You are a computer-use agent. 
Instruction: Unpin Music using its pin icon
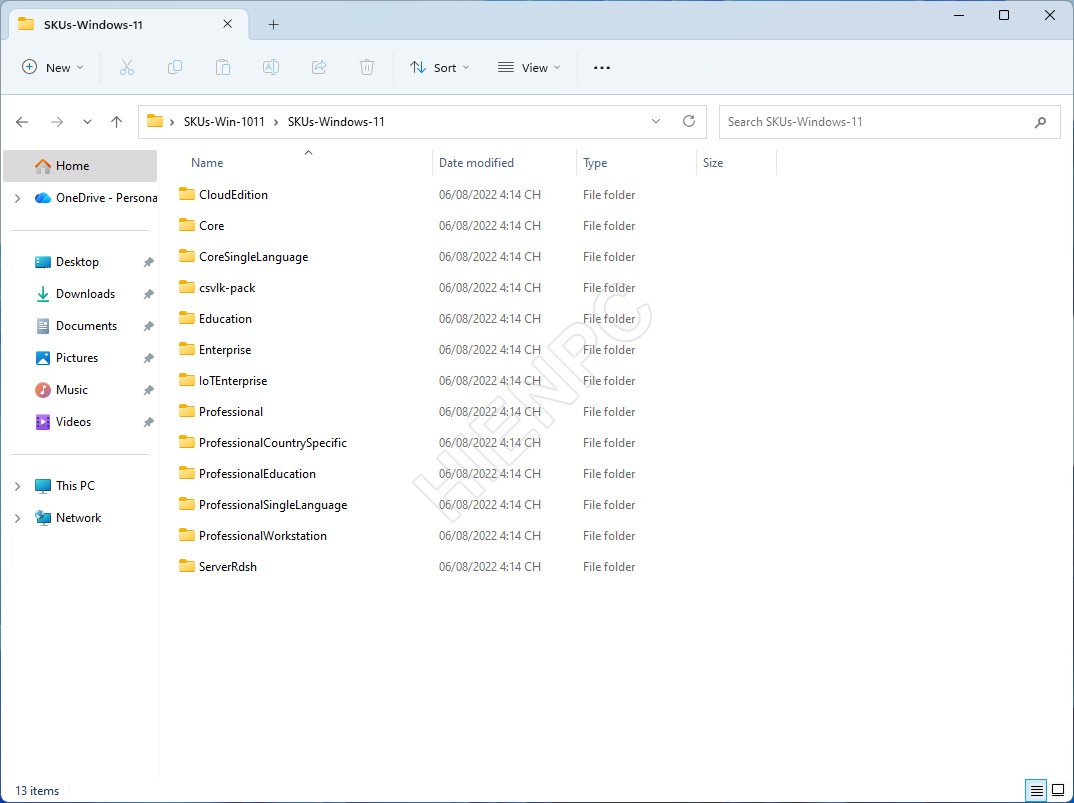[148, 391]
